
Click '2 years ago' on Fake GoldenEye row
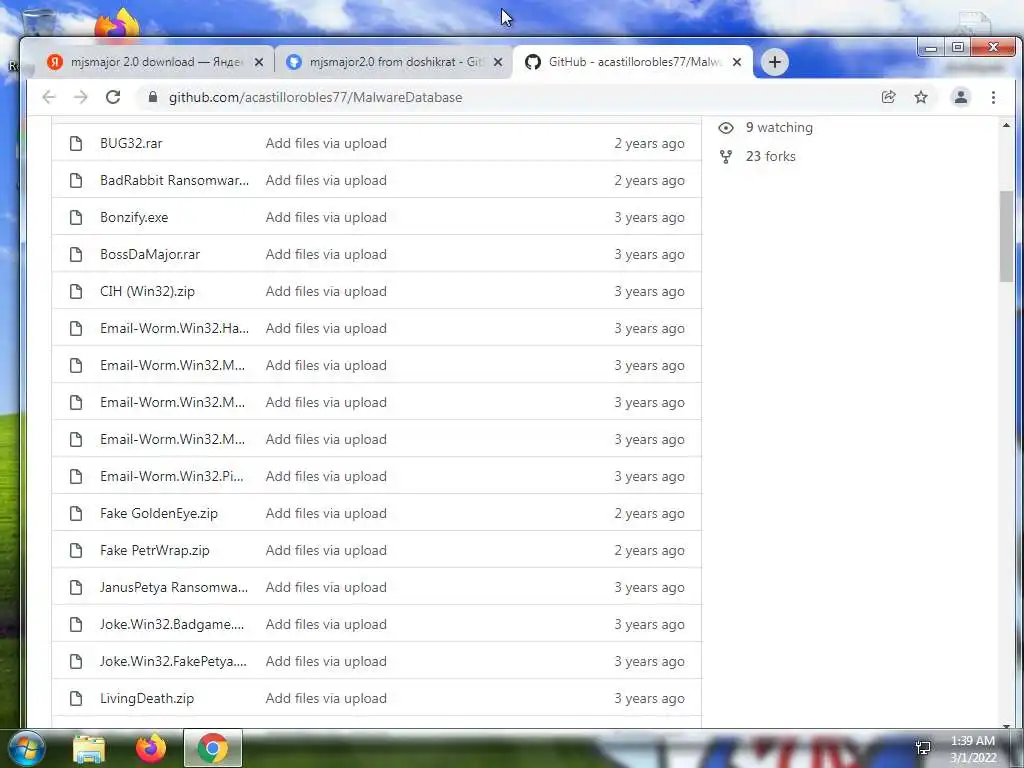click(x=649, y=513)
